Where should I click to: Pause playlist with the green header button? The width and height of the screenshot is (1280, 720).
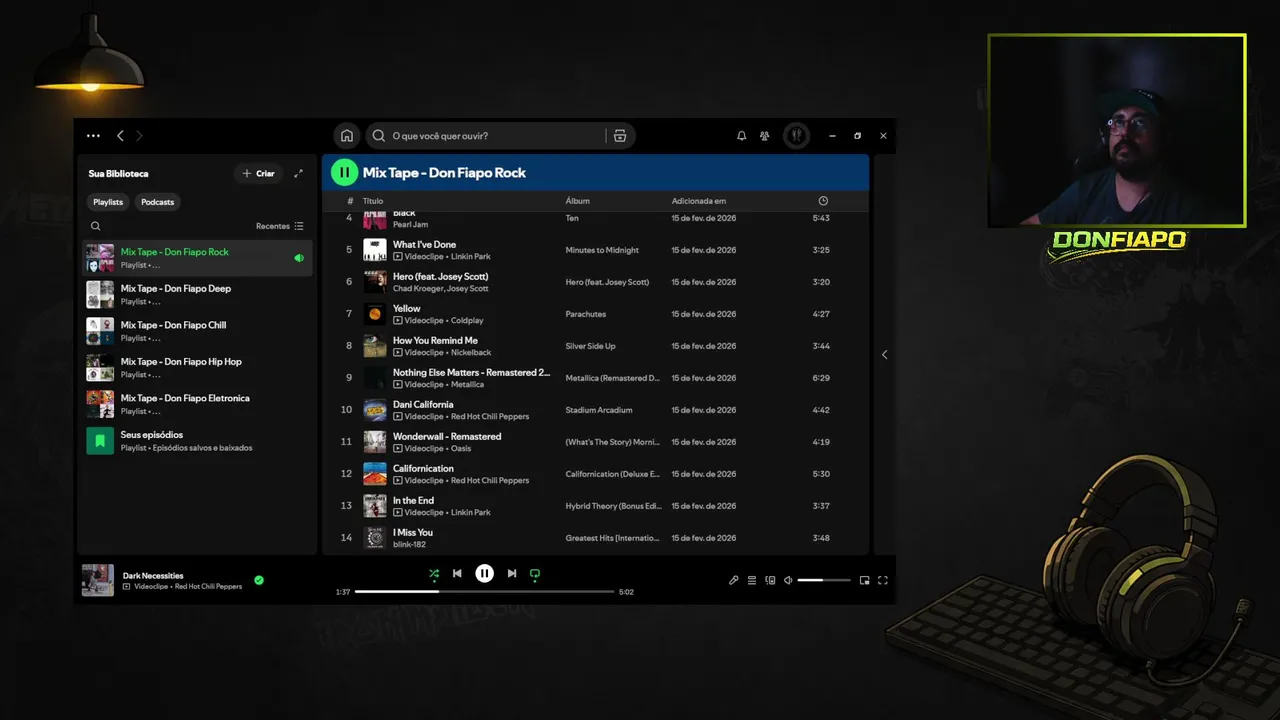coord(344,172)
